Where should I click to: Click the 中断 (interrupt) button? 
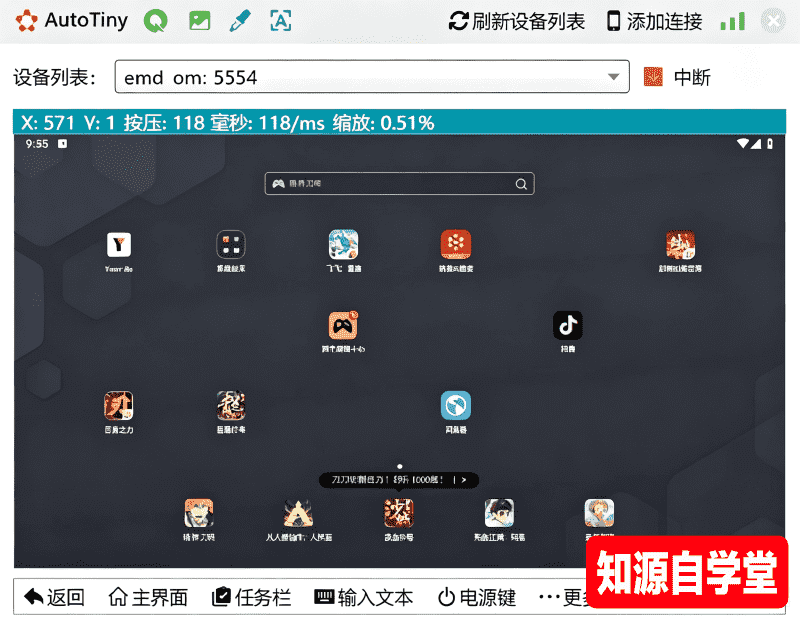(x=692, y=78)
